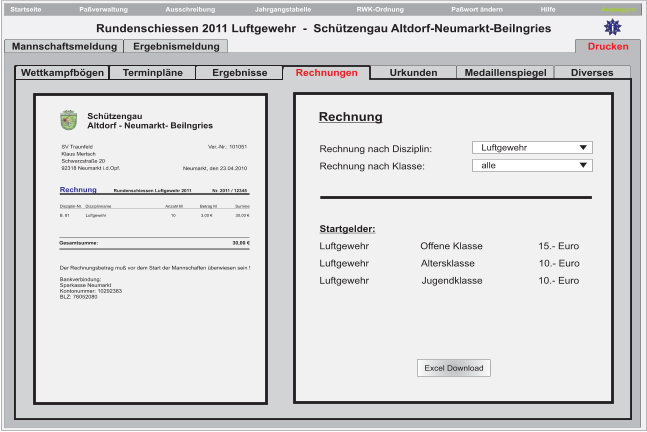This screenshot has height=432, width=647.
Task: Go to Startseite in top menu
Action: 26,9
